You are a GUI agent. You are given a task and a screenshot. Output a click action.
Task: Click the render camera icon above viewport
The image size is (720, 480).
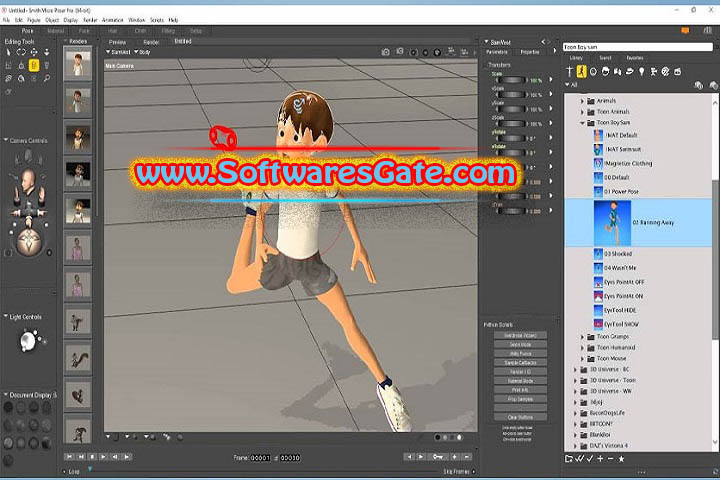(385, 52)
